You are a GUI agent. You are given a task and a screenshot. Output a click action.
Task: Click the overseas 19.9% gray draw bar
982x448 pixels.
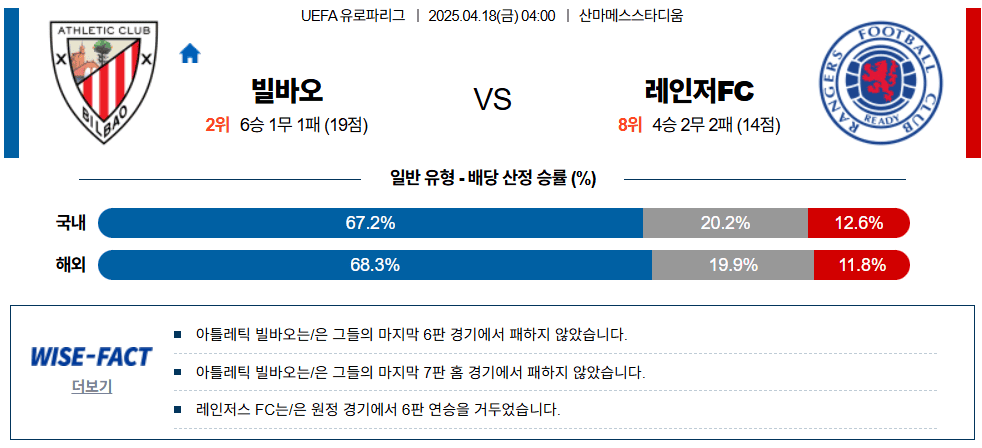click(732, 265)
